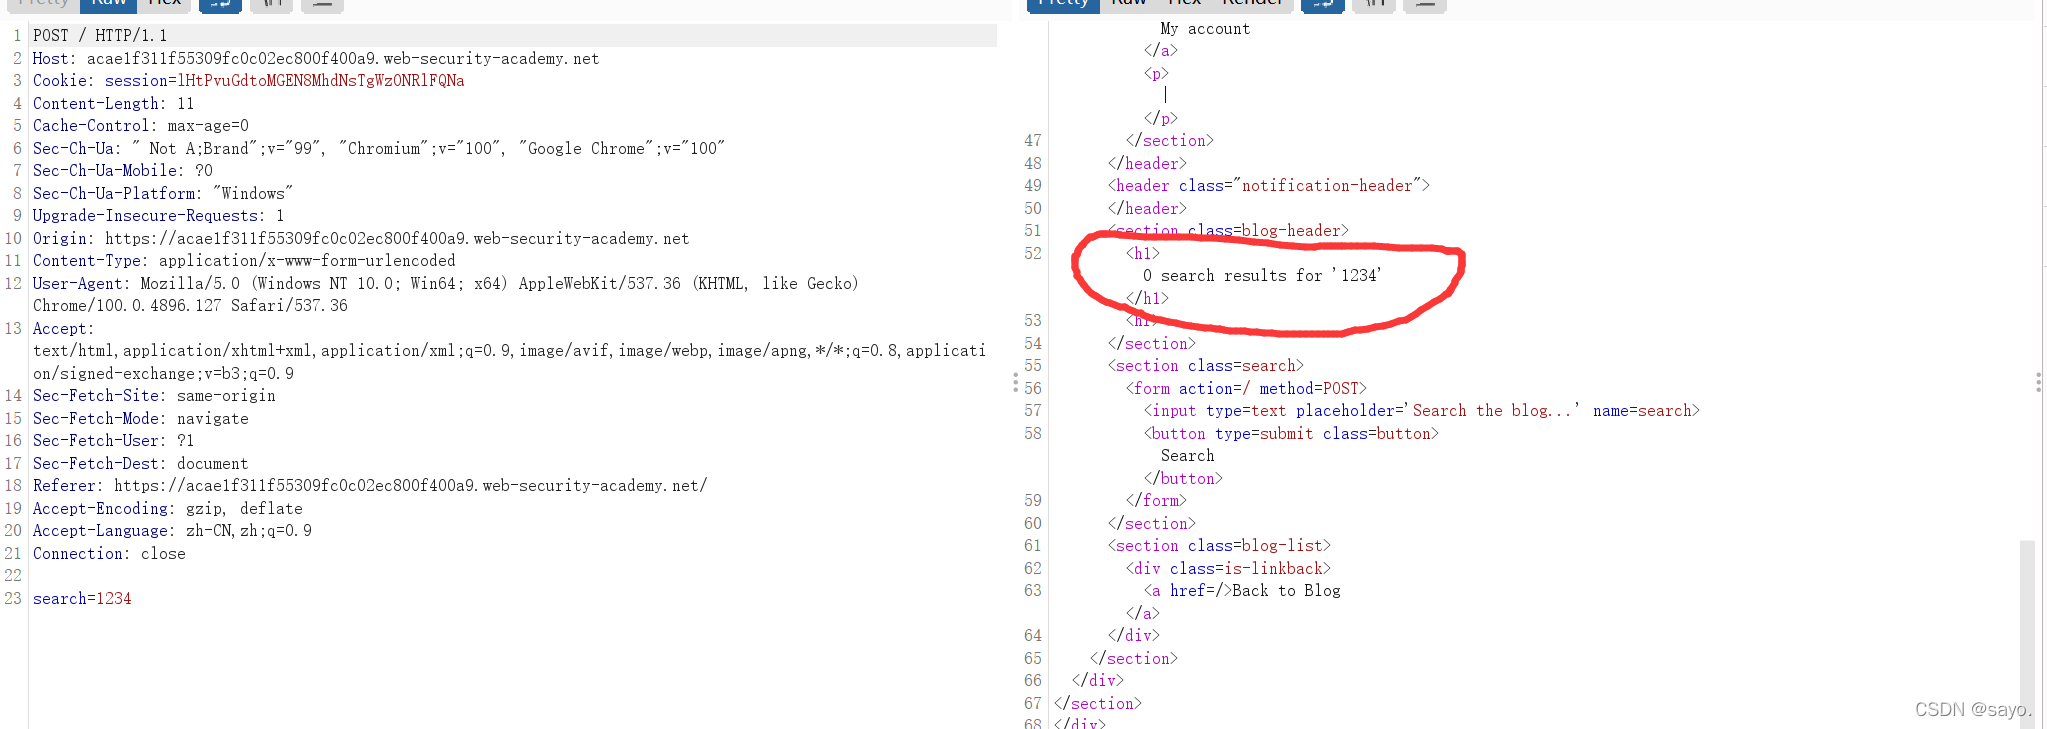
Task: Click the 'Connection: close' header
Action: point(109,554)
